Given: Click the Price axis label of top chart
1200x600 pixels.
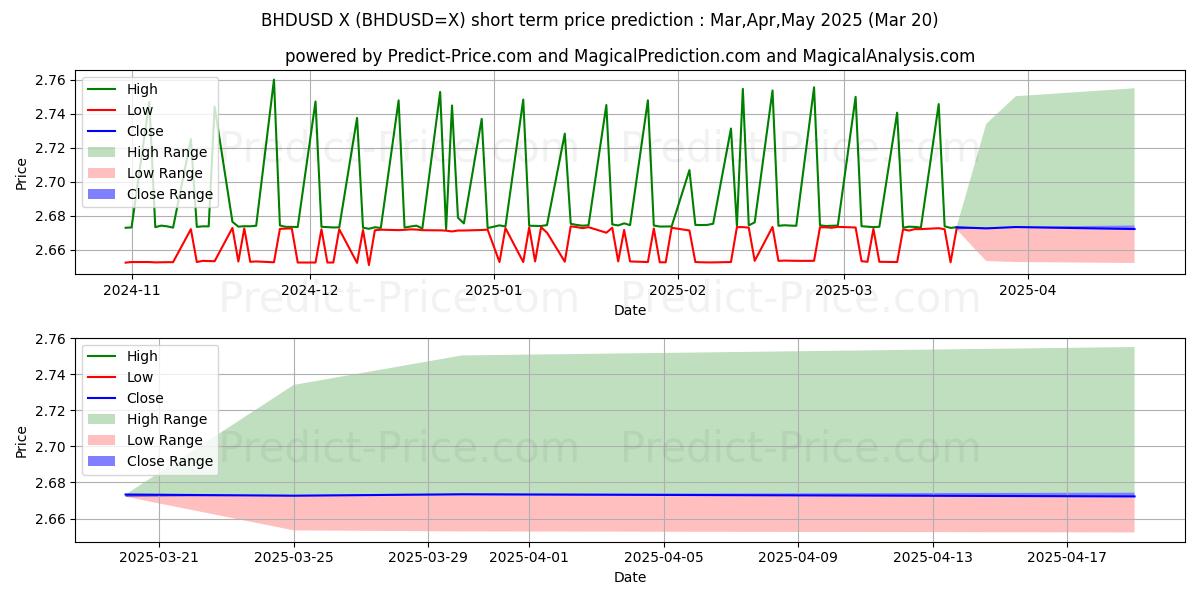Looking at the screenshot, I should pos(22,173).
